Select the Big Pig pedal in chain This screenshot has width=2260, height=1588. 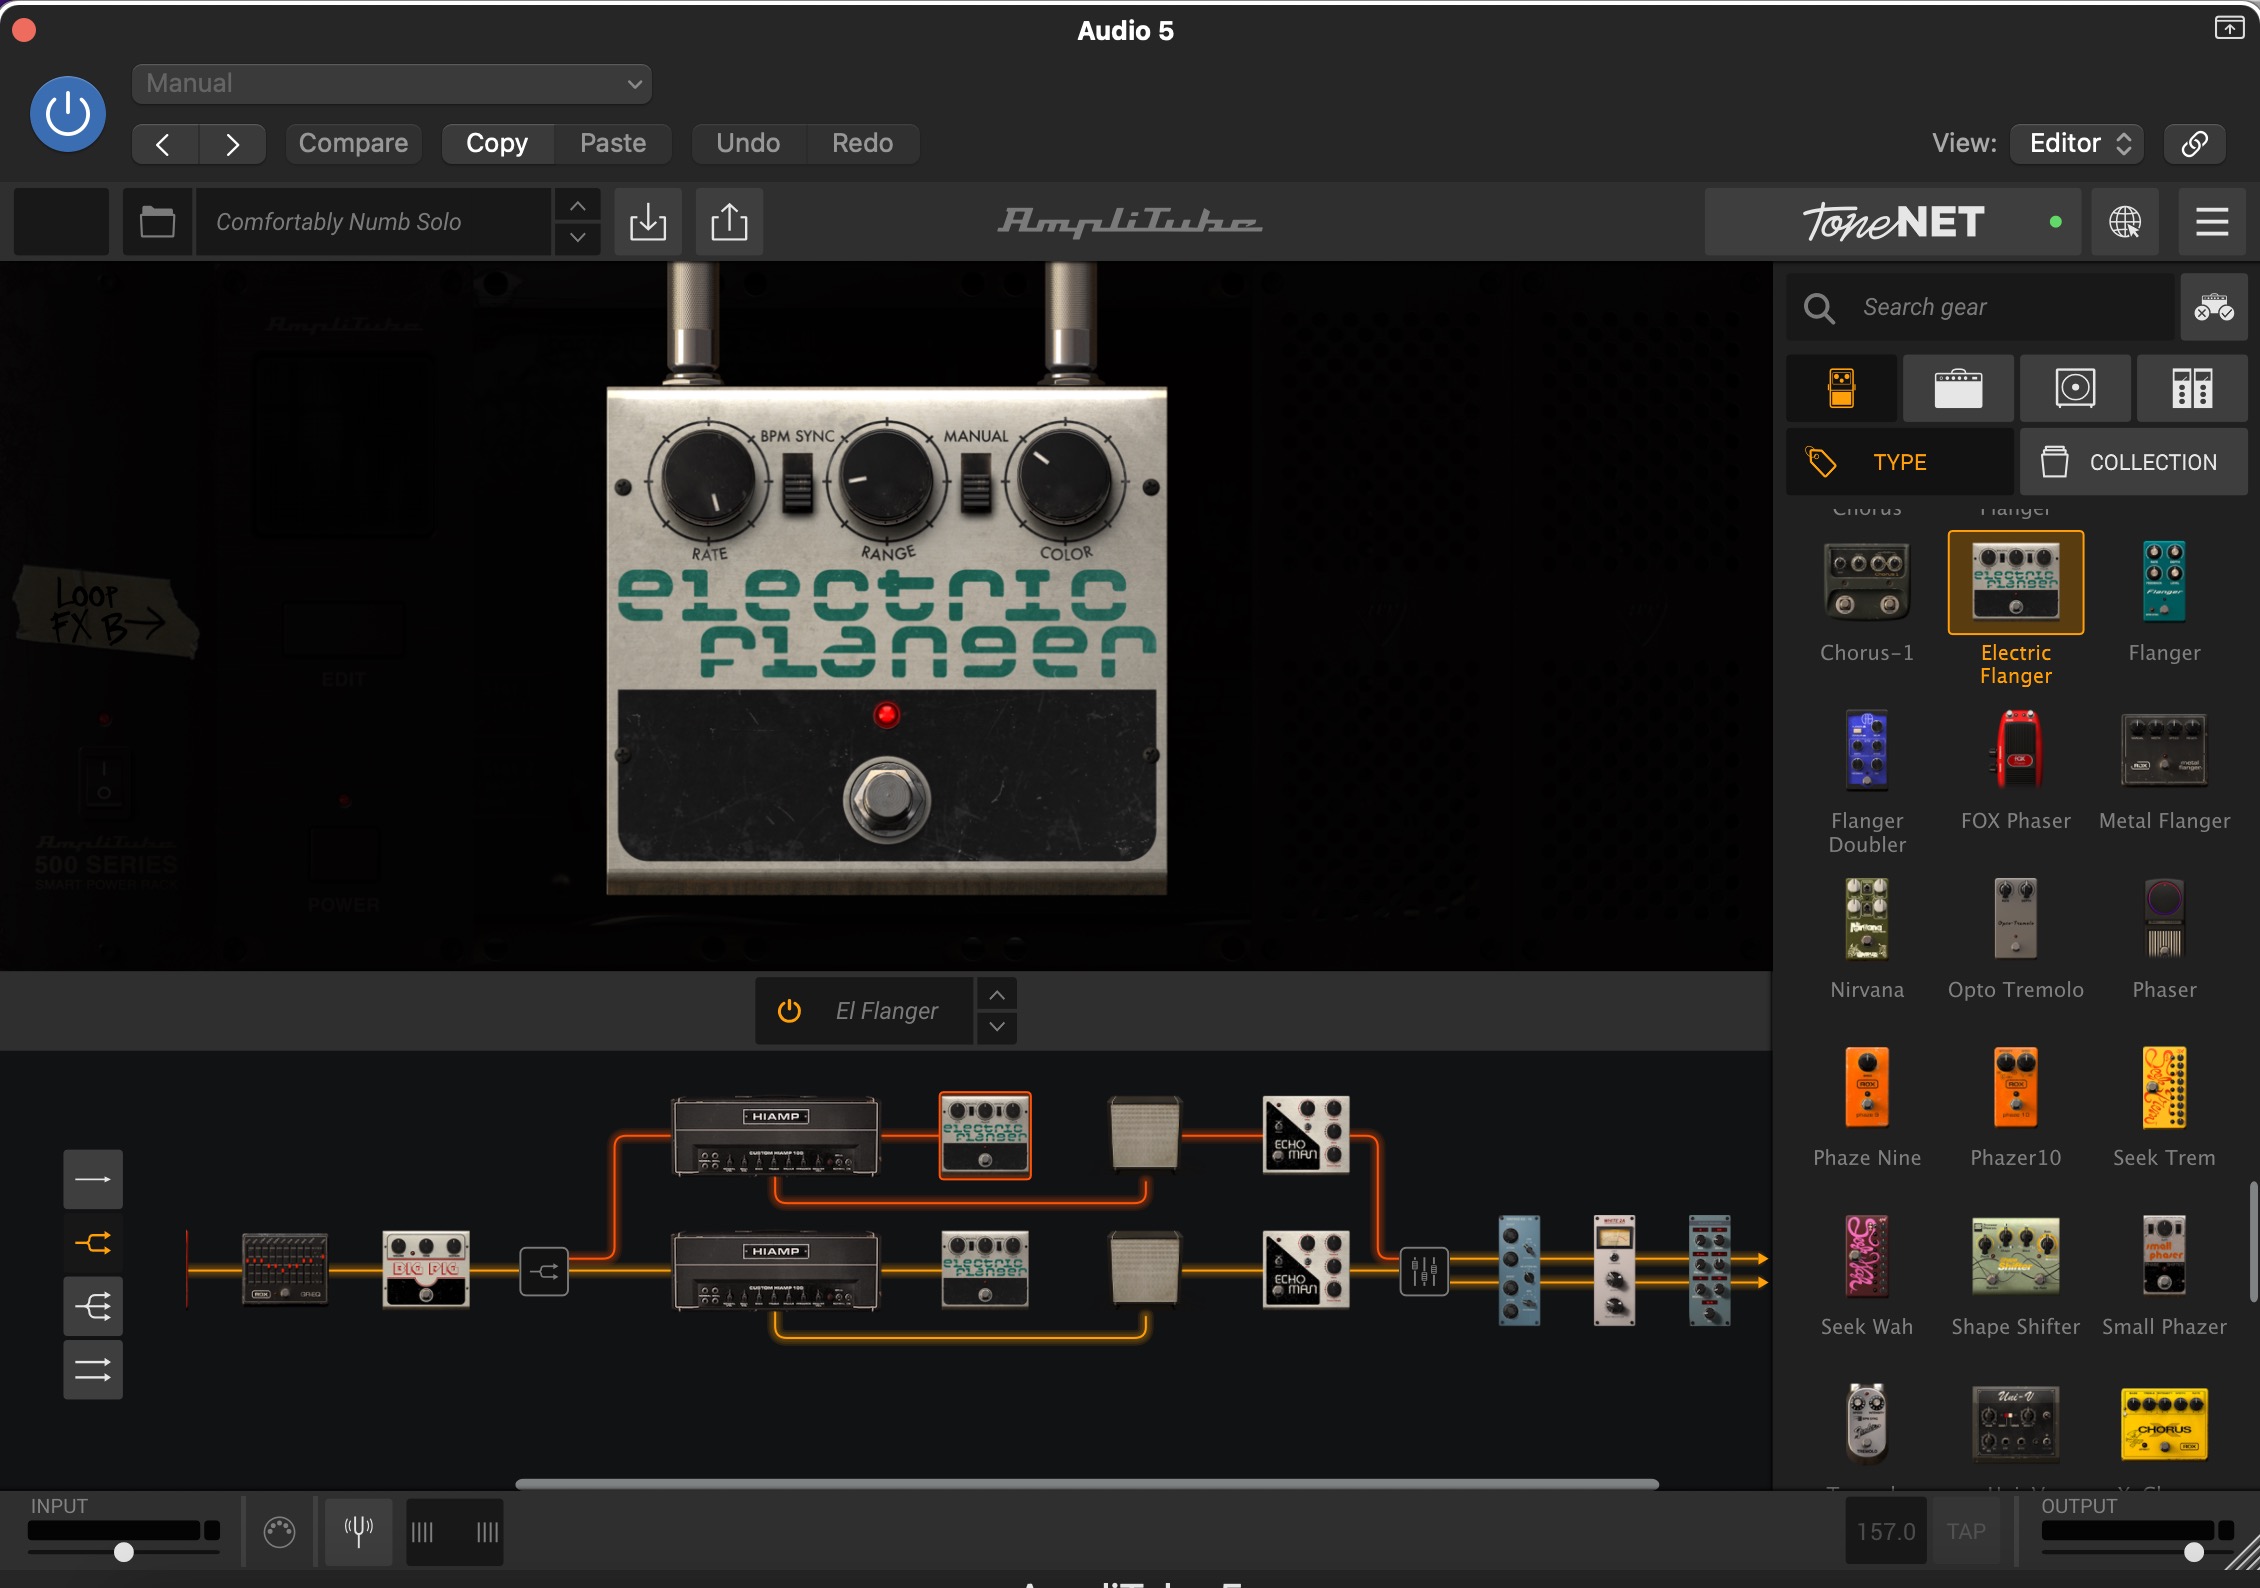426,1269
